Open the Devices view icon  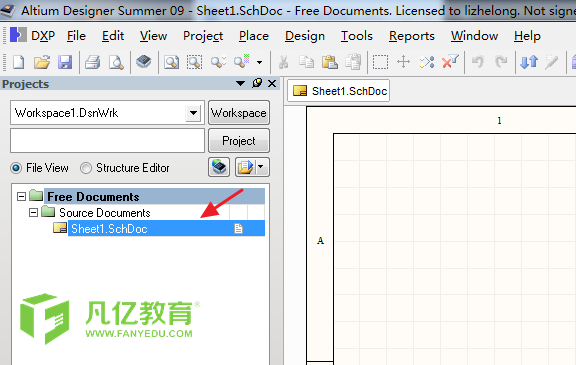pyautogui.click(x=144, y=61)
